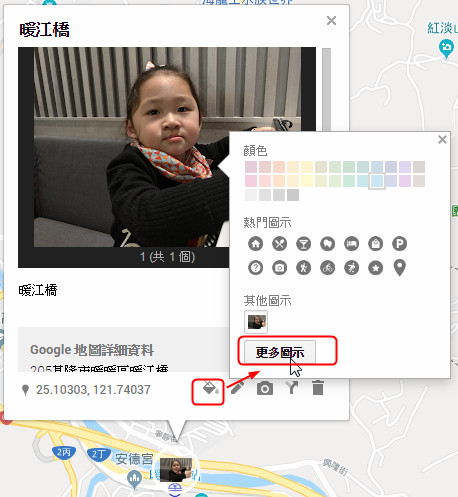Pick the bicycle icon

[328, 268]
